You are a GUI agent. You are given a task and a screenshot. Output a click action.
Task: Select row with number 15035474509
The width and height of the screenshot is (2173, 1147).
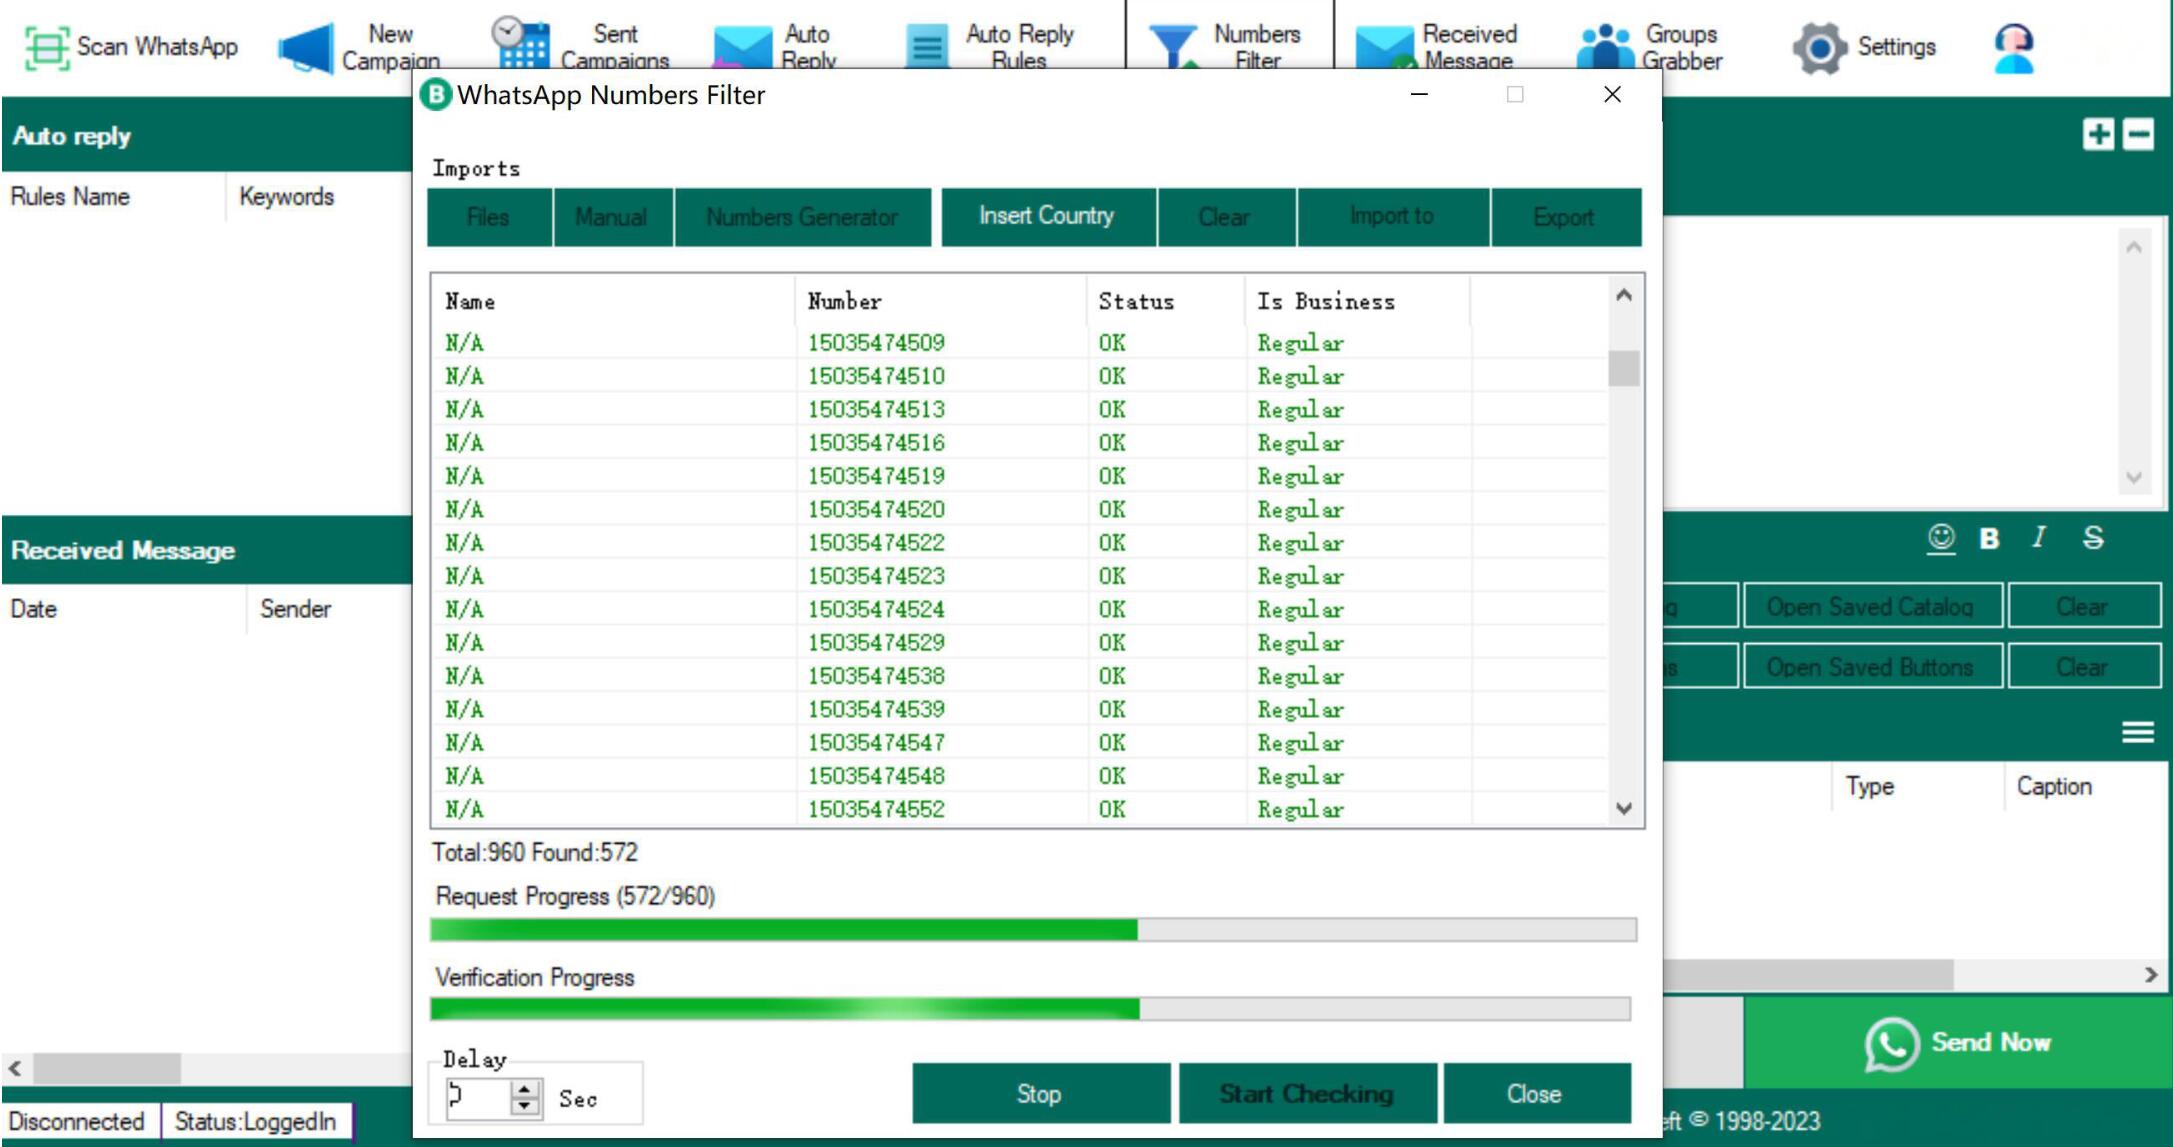(1019, 343)
